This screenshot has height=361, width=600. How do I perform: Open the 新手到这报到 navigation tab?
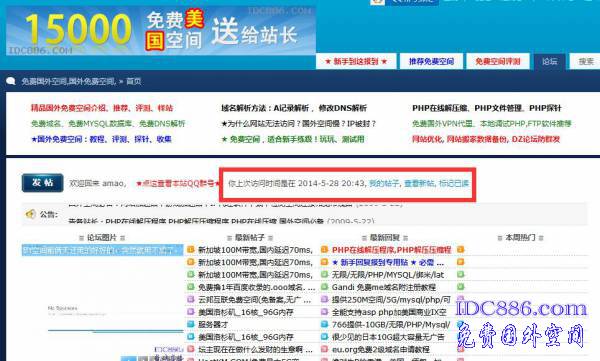[x=356, y=61]
